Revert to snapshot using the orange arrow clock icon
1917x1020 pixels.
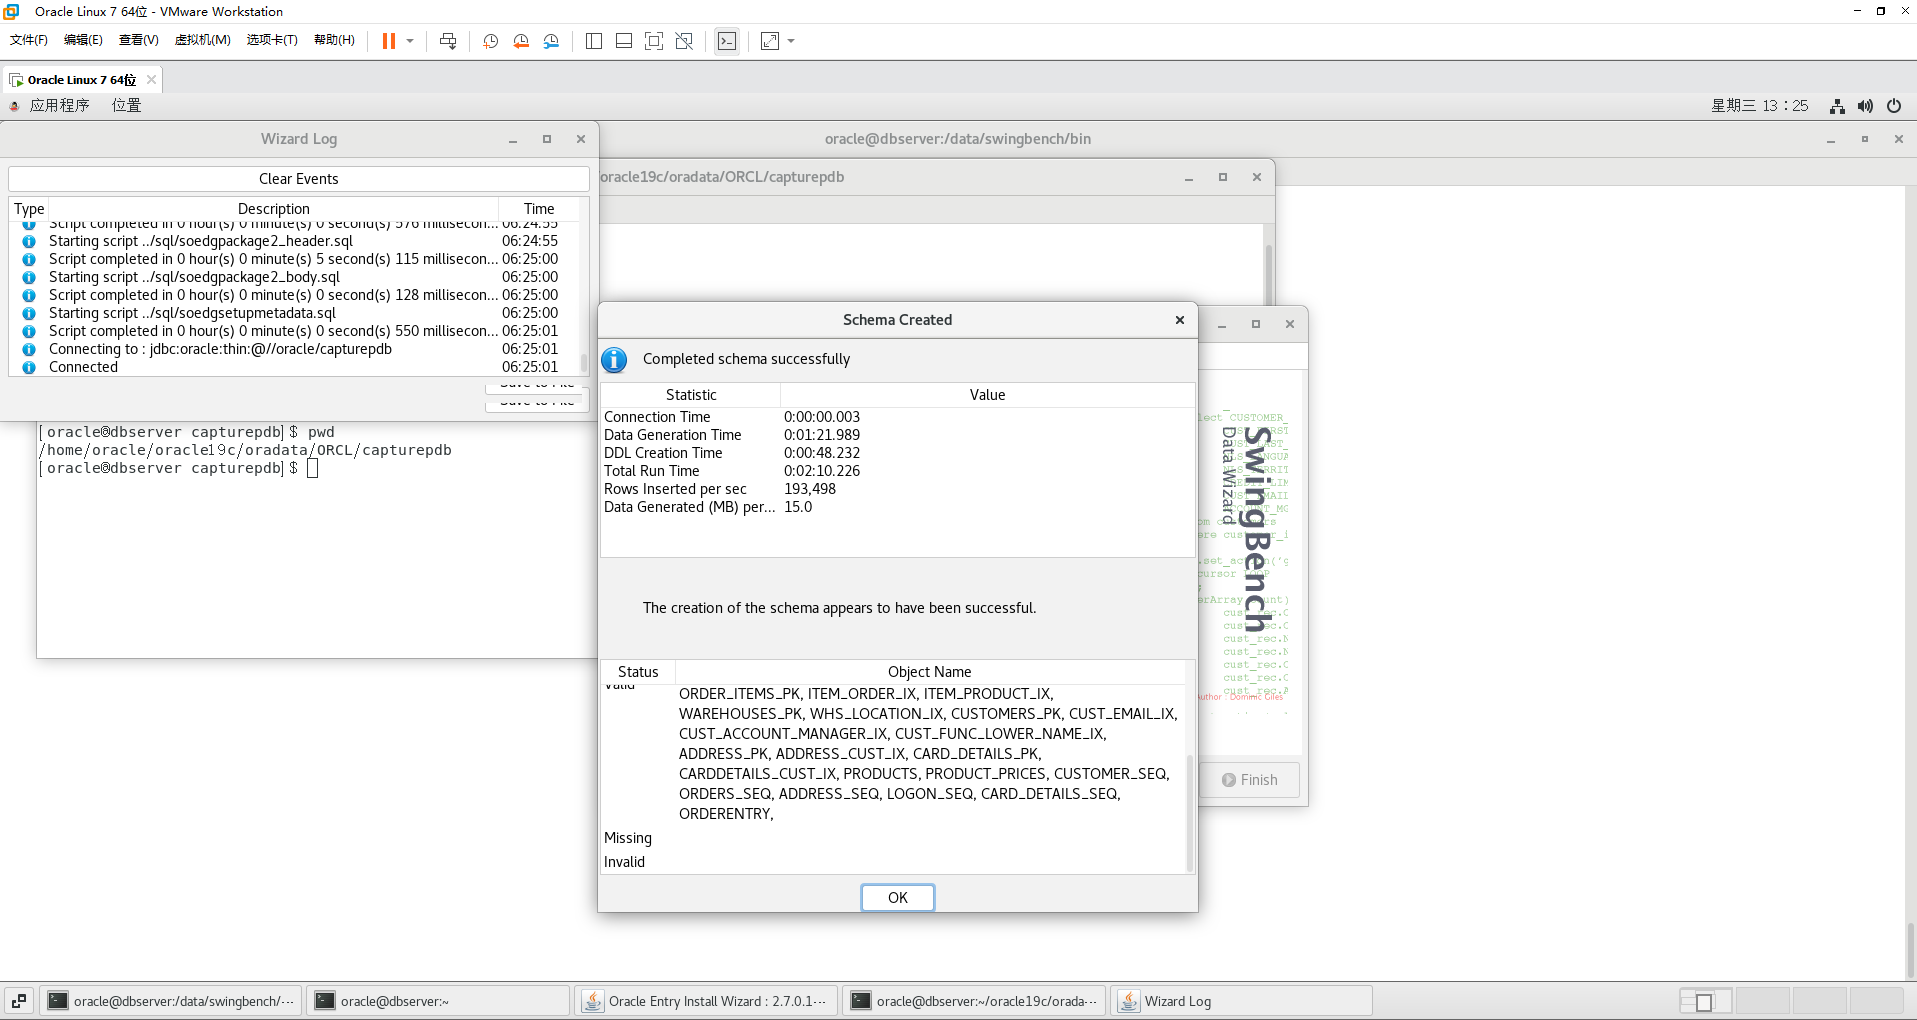[x=521, y=41]
